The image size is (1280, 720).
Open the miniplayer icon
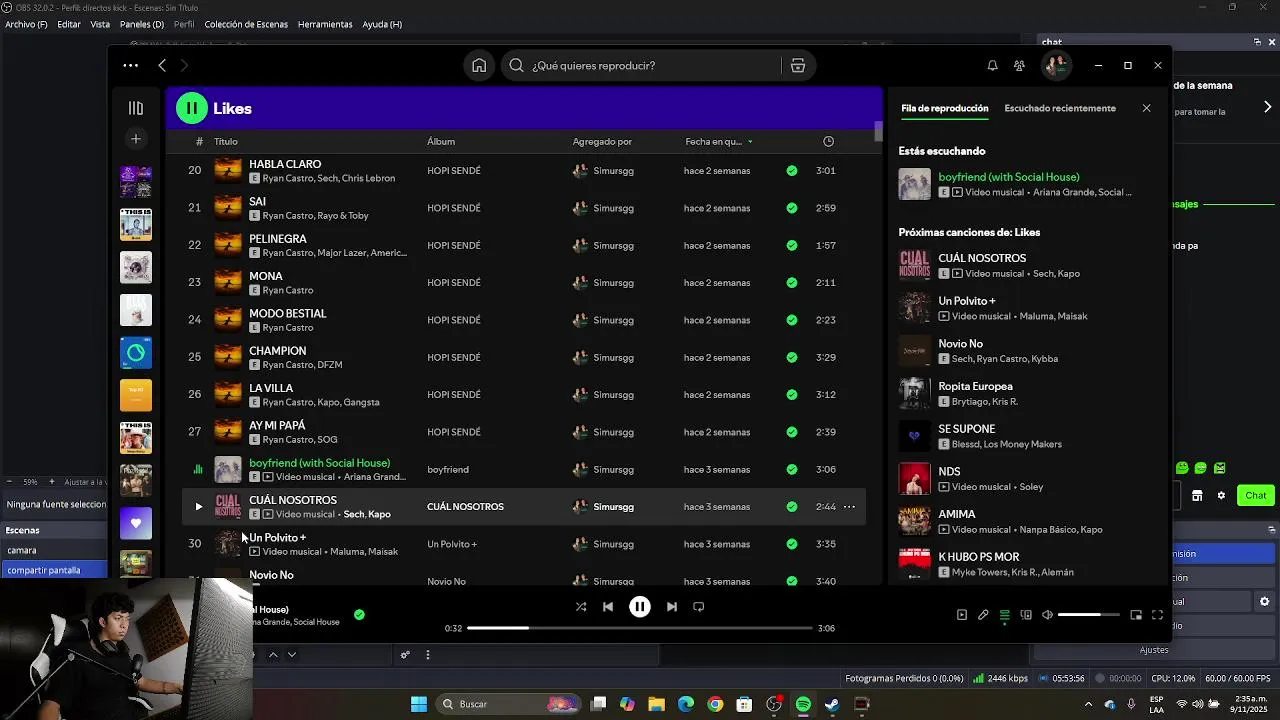click(1136, 615)
